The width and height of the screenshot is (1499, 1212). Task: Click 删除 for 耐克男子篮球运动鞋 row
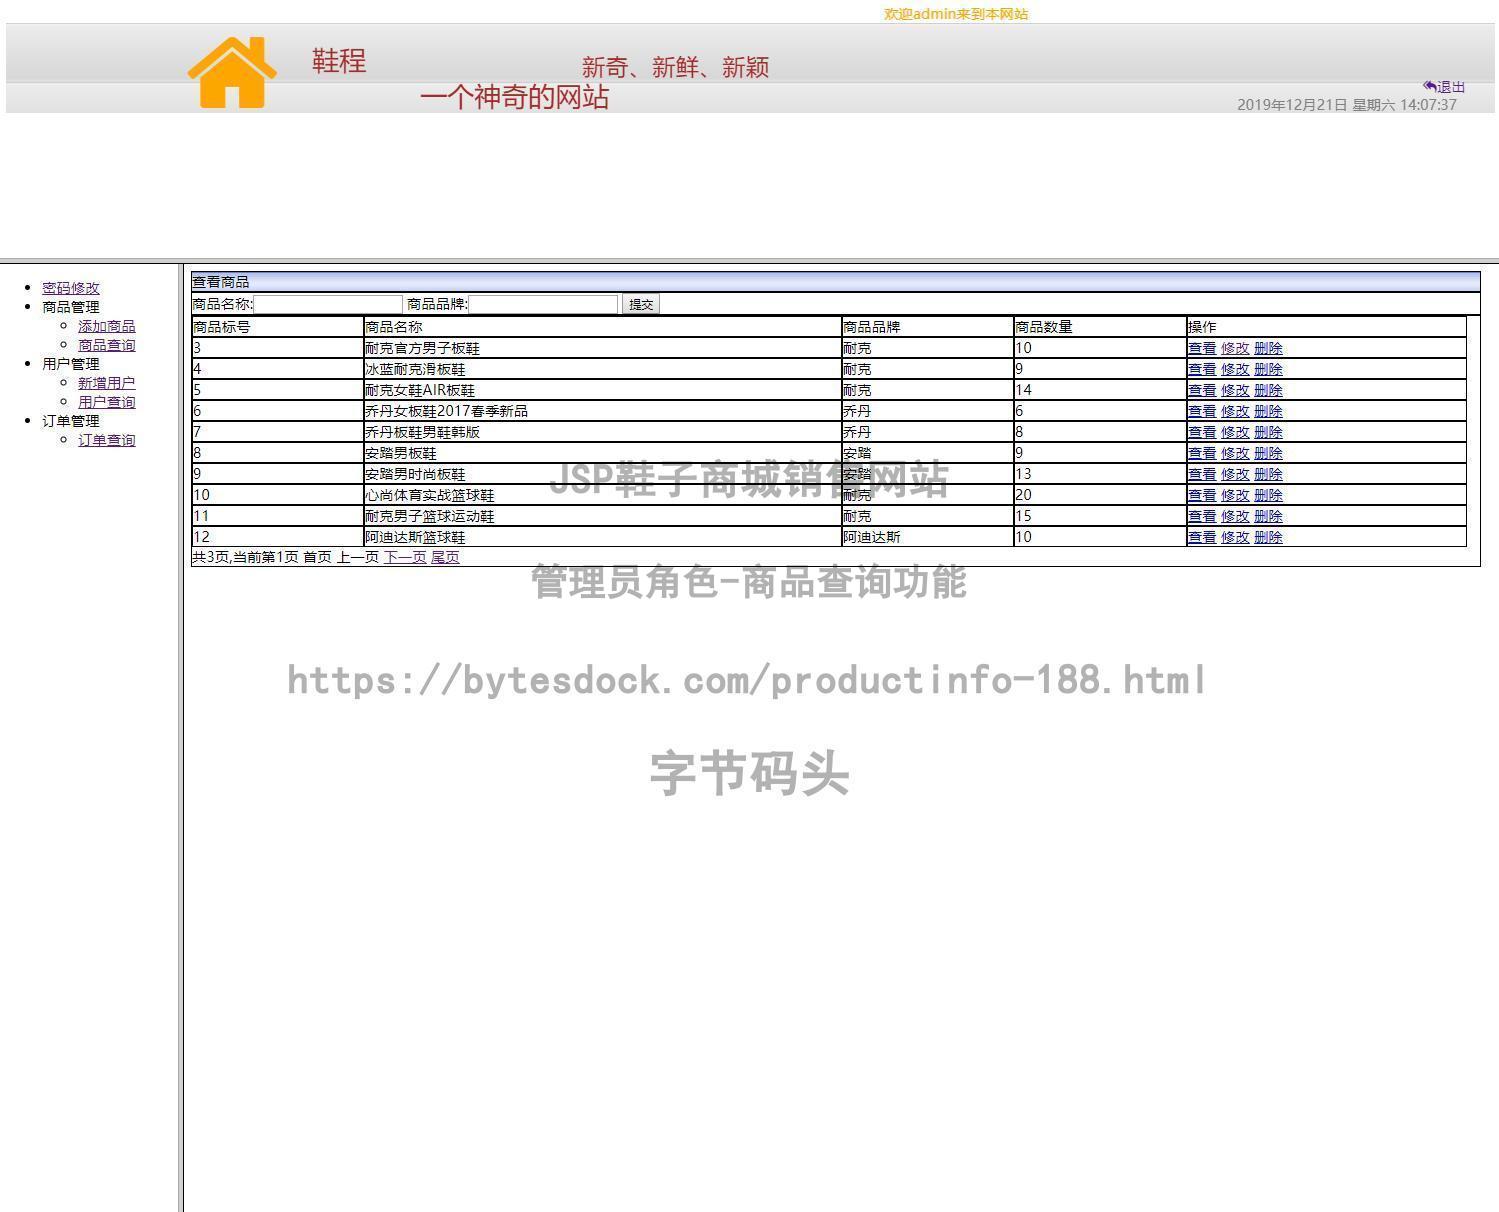(1268, 516)
